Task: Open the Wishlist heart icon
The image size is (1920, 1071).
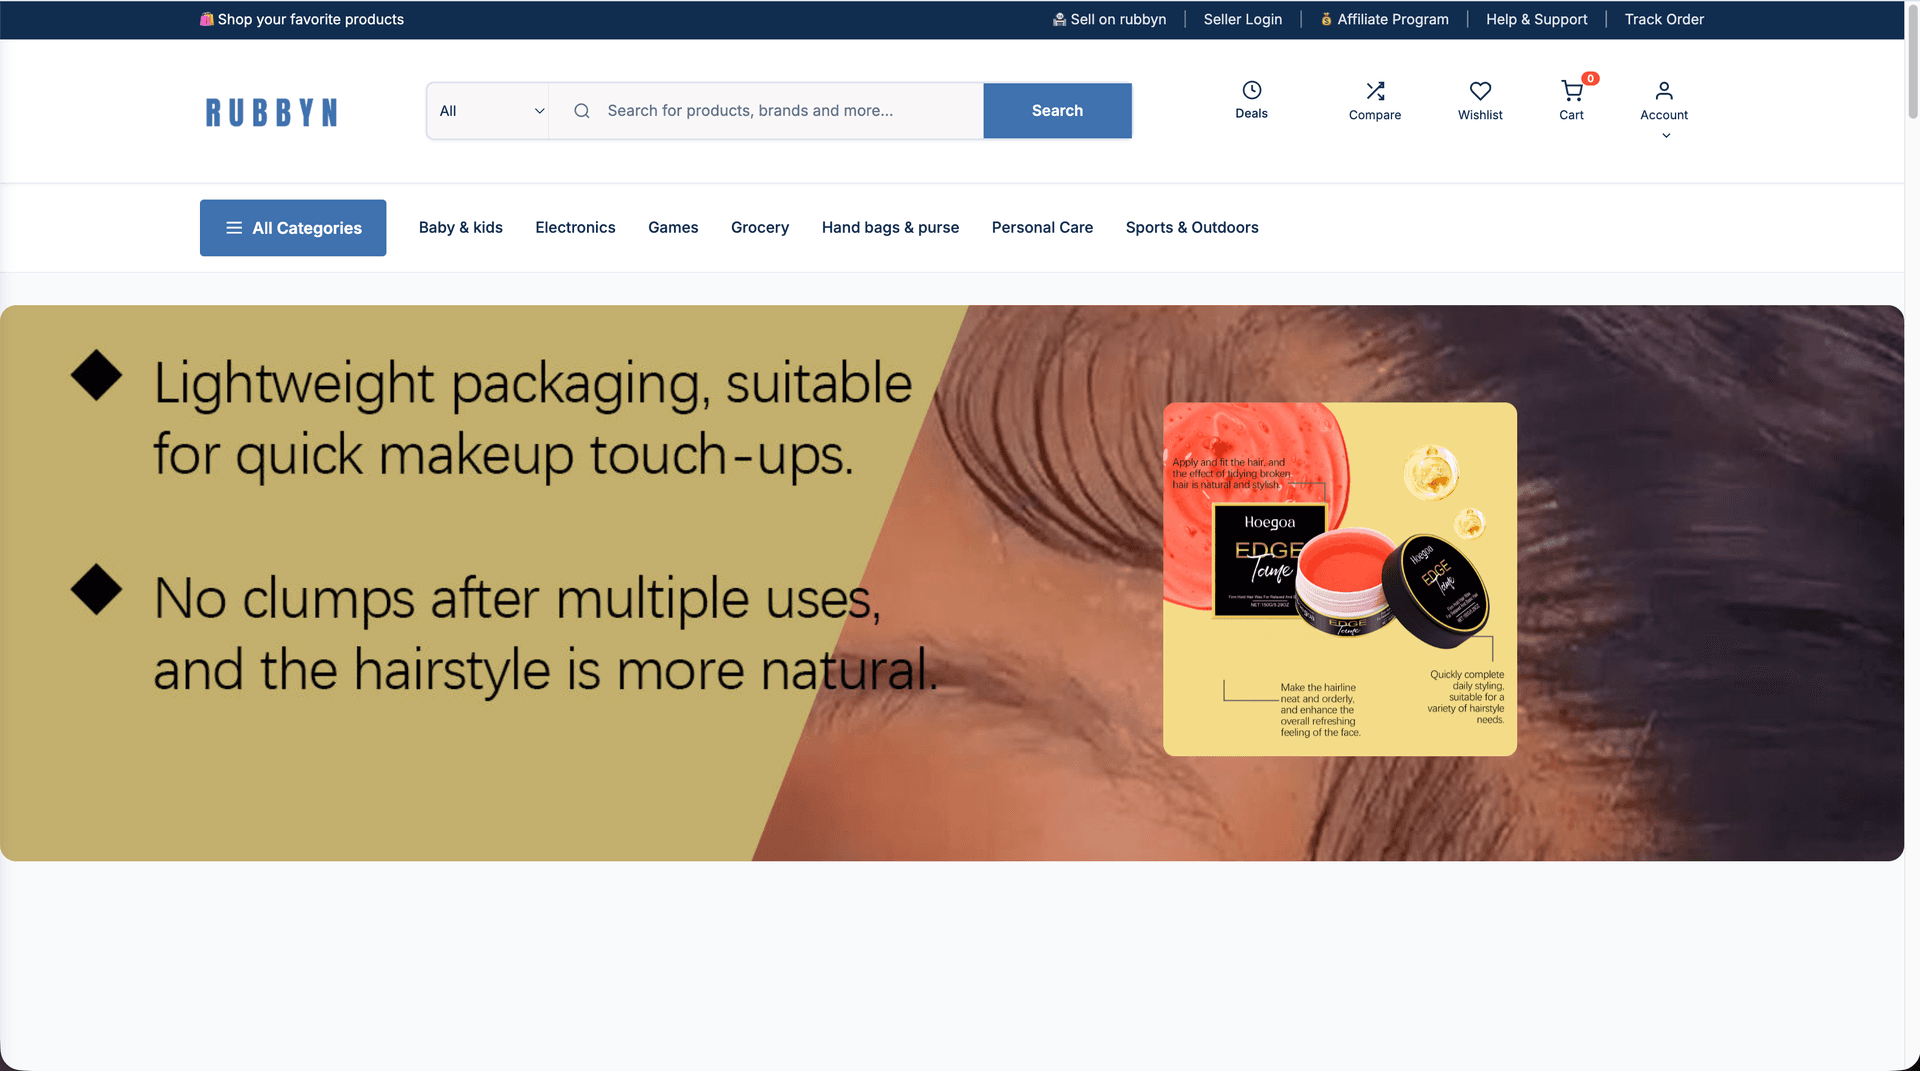Action: click(x=1480, y=91)
